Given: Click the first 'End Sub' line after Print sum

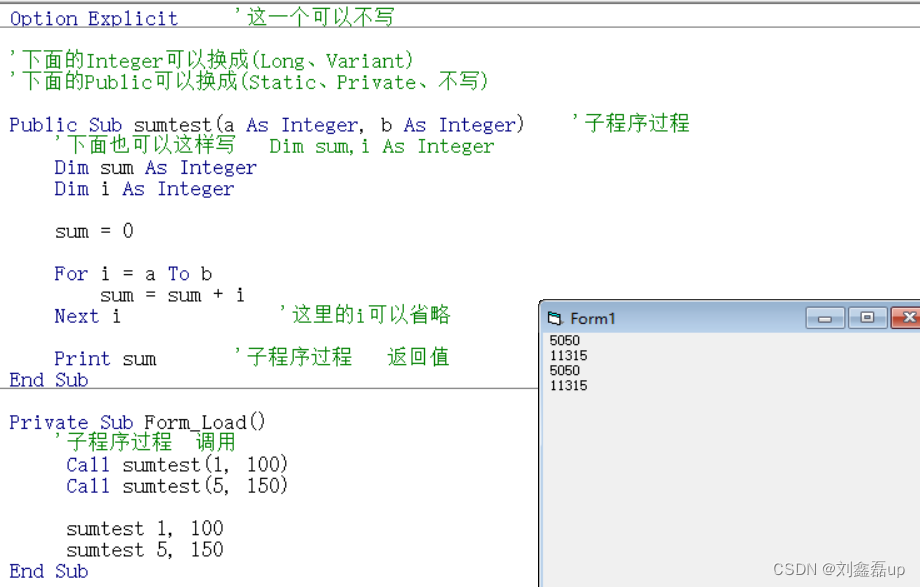Looking at the screenshot, I should (x=49, y=380).
